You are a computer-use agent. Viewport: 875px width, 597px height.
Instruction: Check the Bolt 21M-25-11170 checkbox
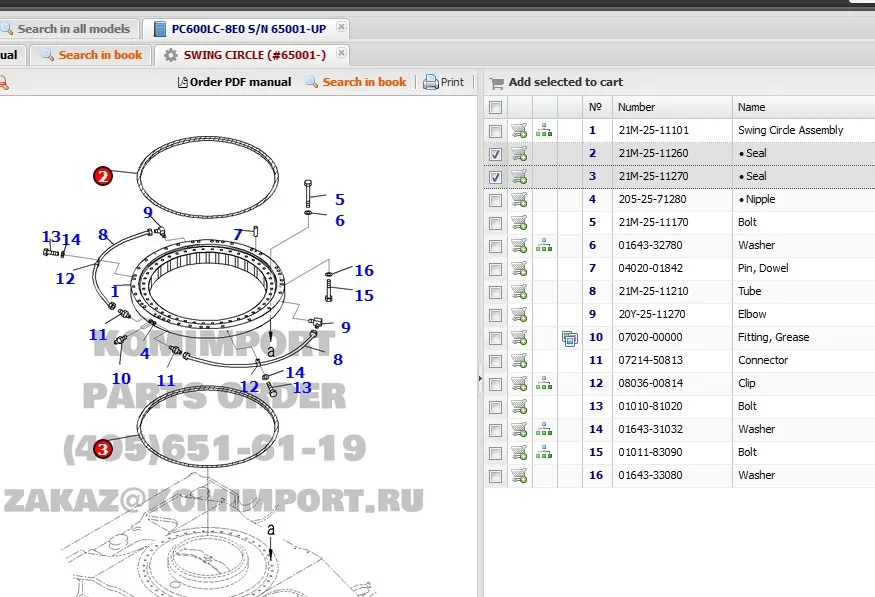[x=495, y=223]
